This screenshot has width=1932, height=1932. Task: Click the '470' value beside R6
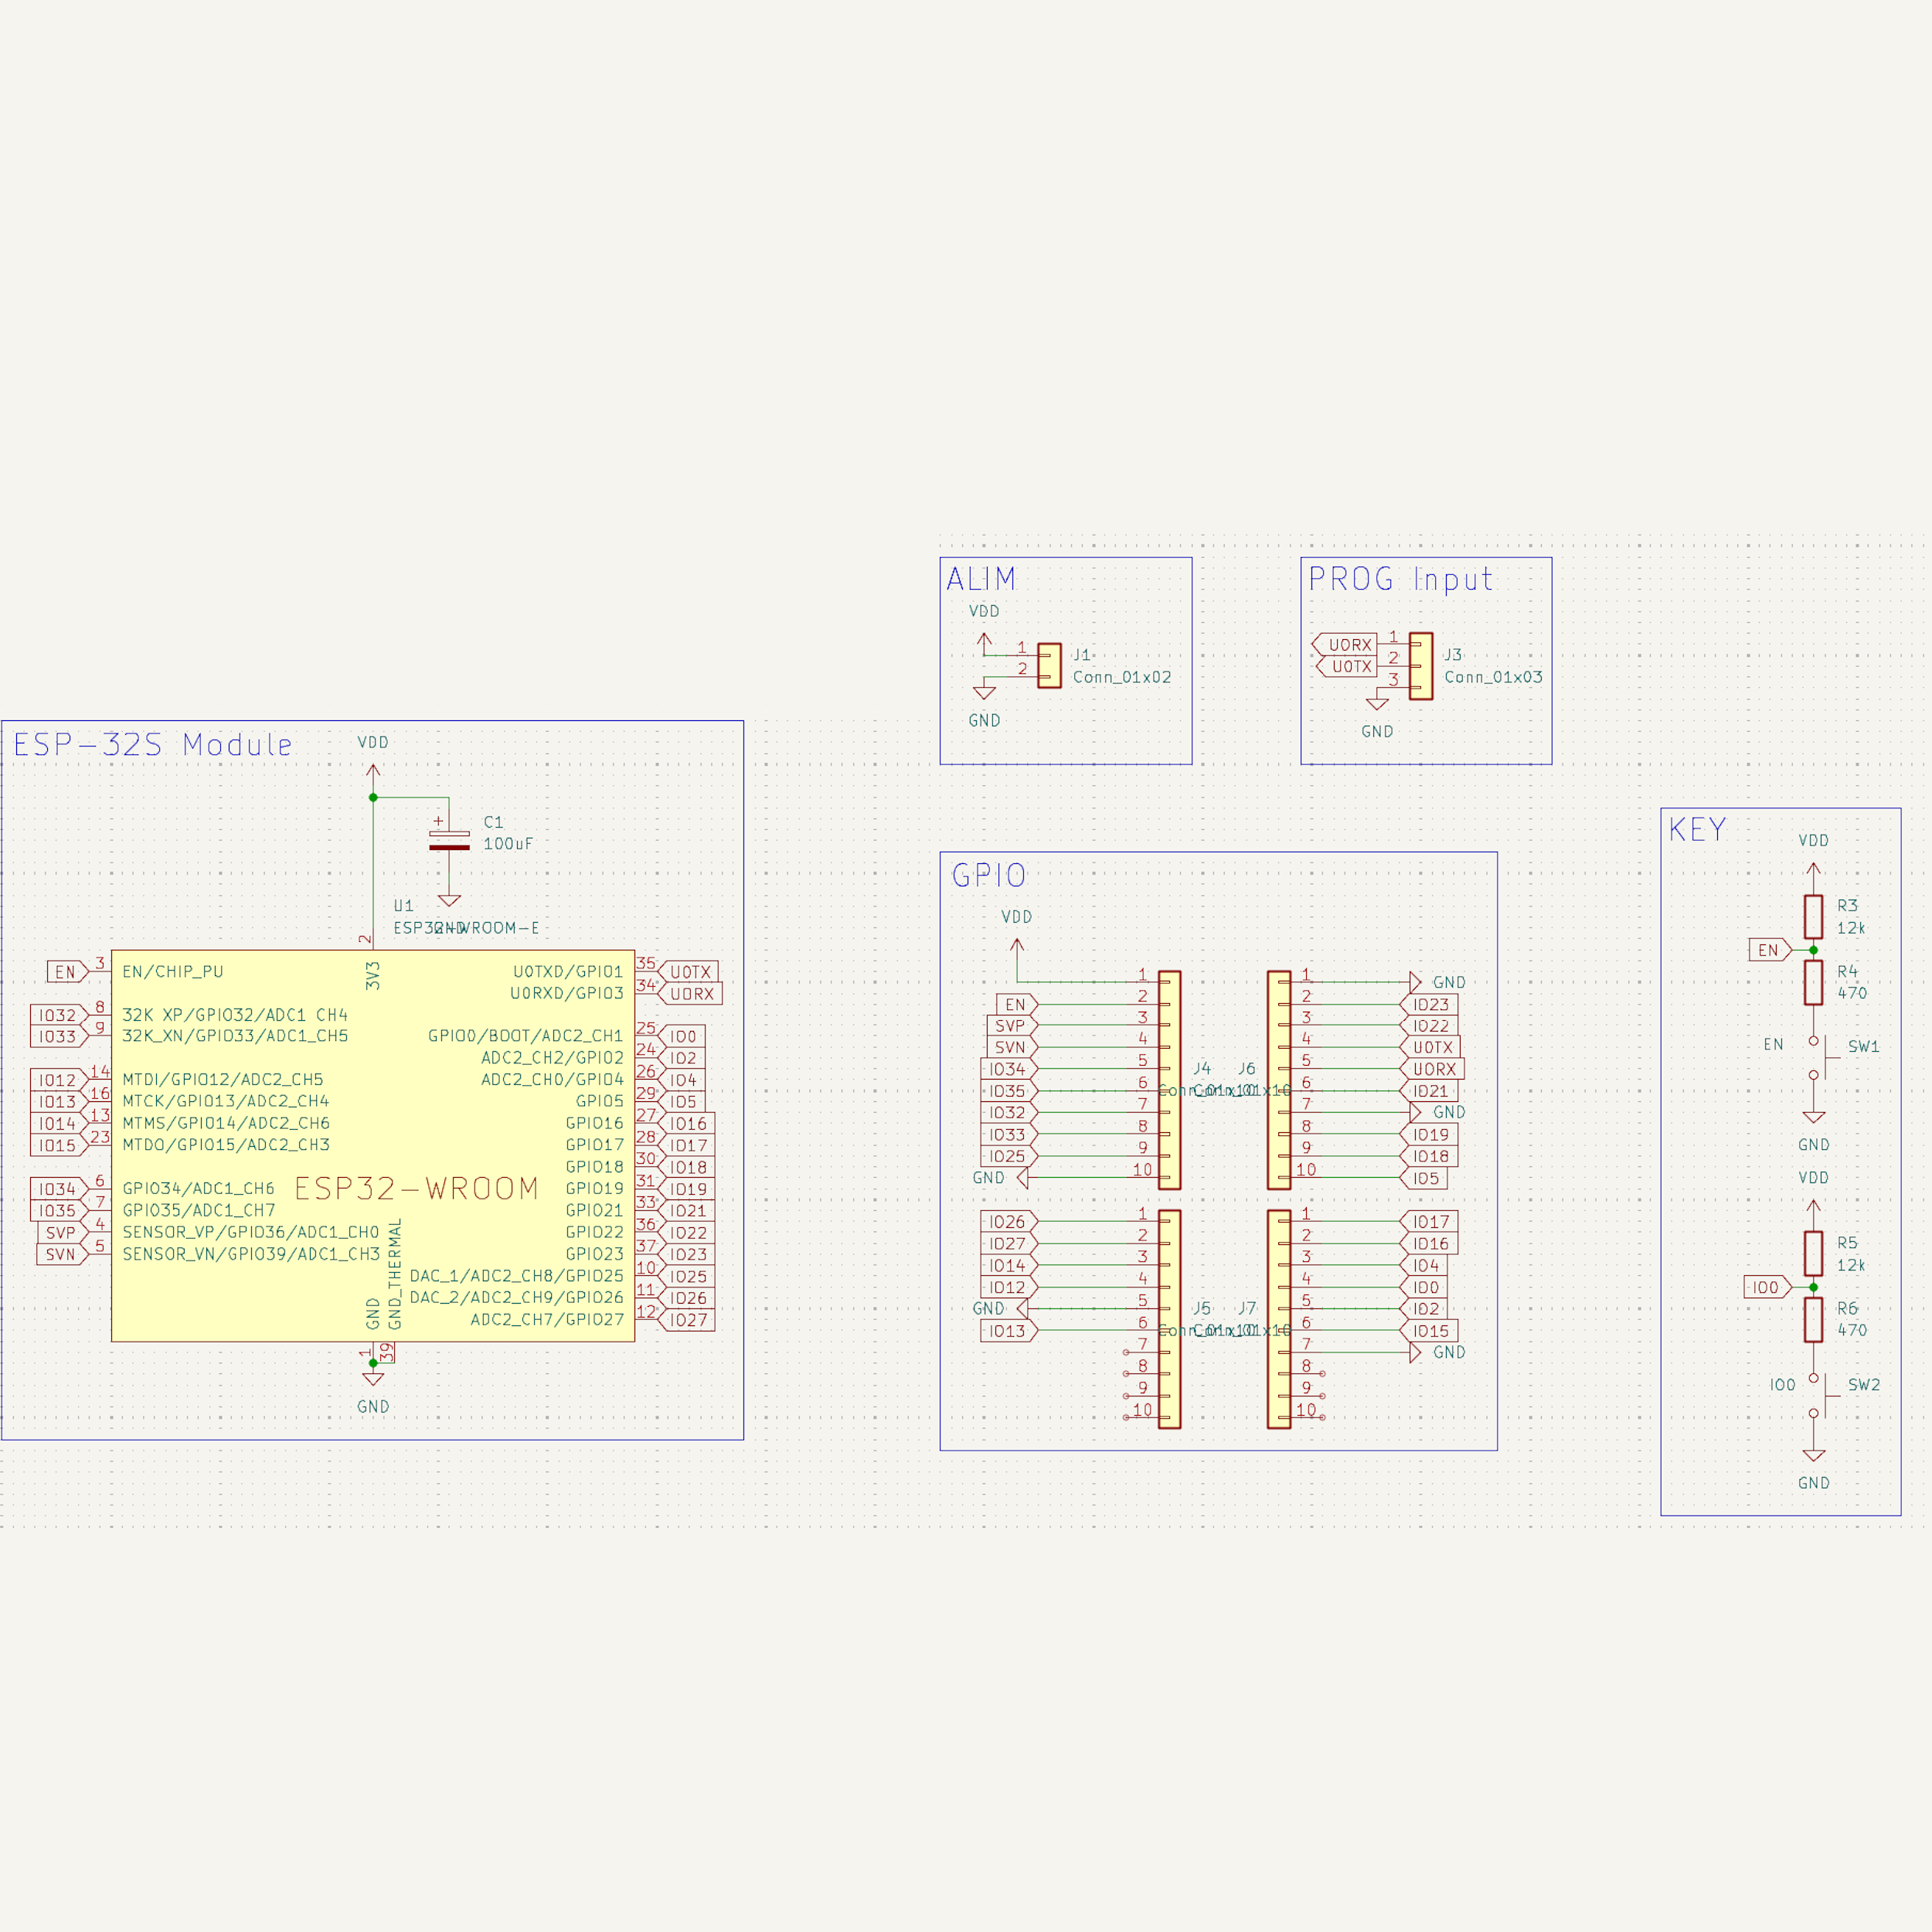pyautogui.click(x=1852, y=1330)
